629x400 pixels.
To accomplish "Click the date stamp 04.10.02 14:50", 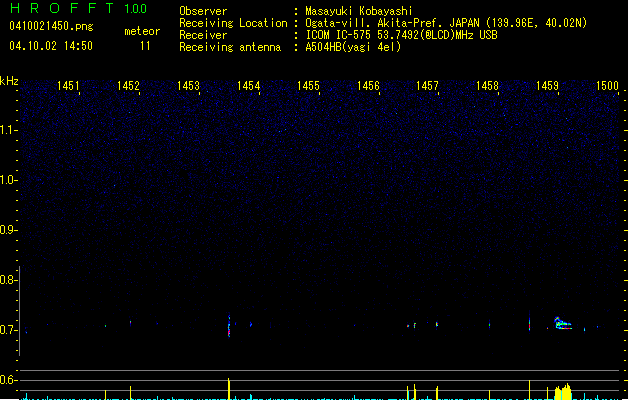I will 51,46.
